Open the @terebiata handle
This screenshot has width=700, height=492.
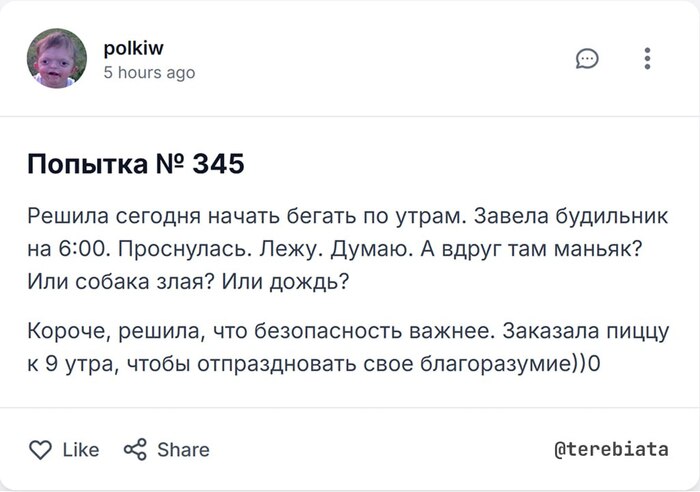(611, 449)
